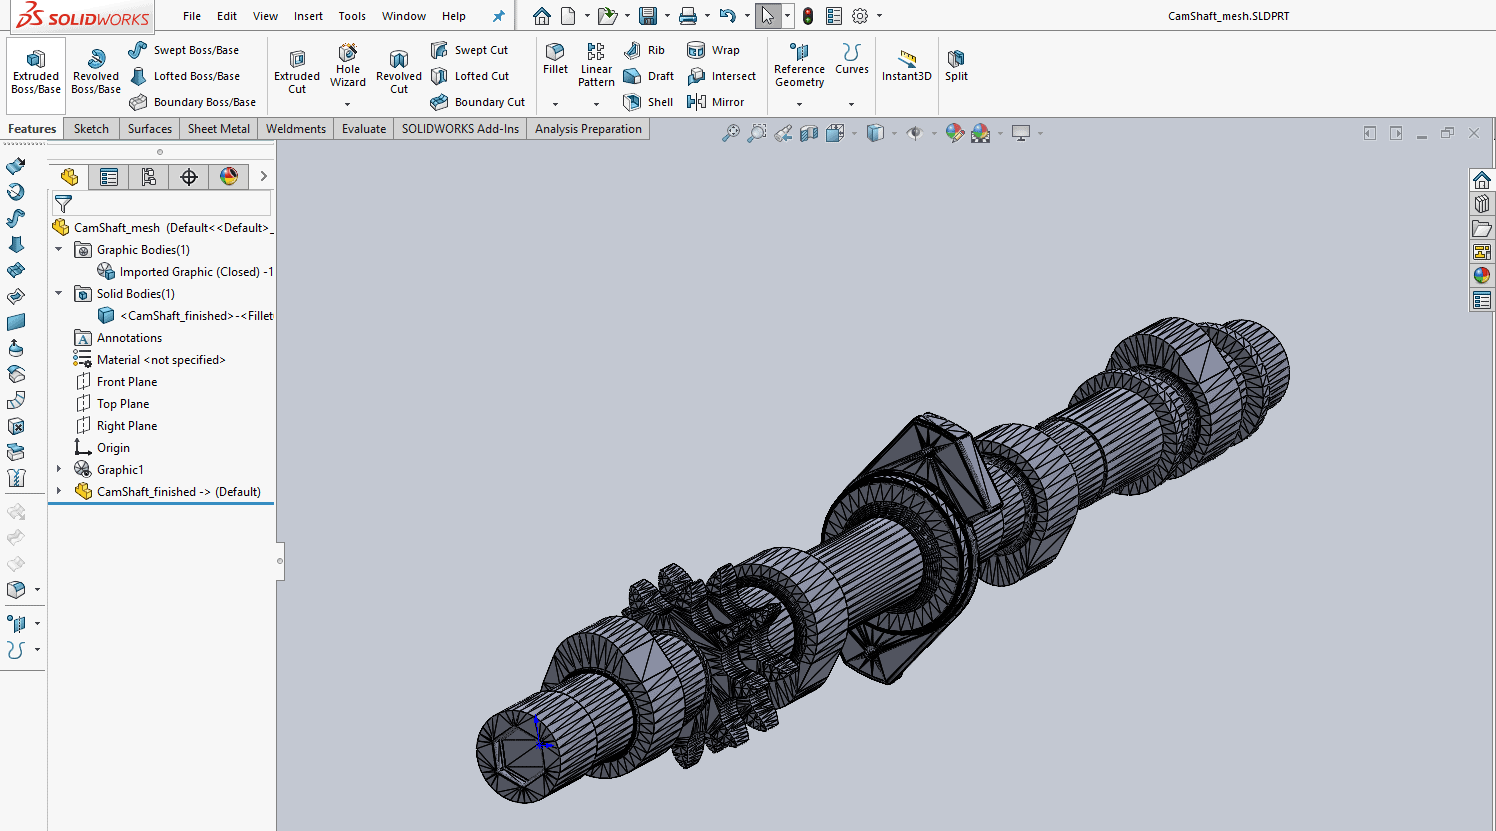Viewport: 1496px width, 831px height.
Task: Click the Edit Appearance icon
Action: [955, 133]
